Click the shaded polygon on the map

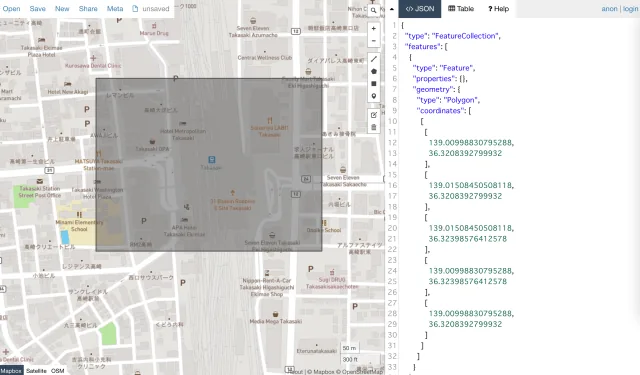tap(209, 164)
